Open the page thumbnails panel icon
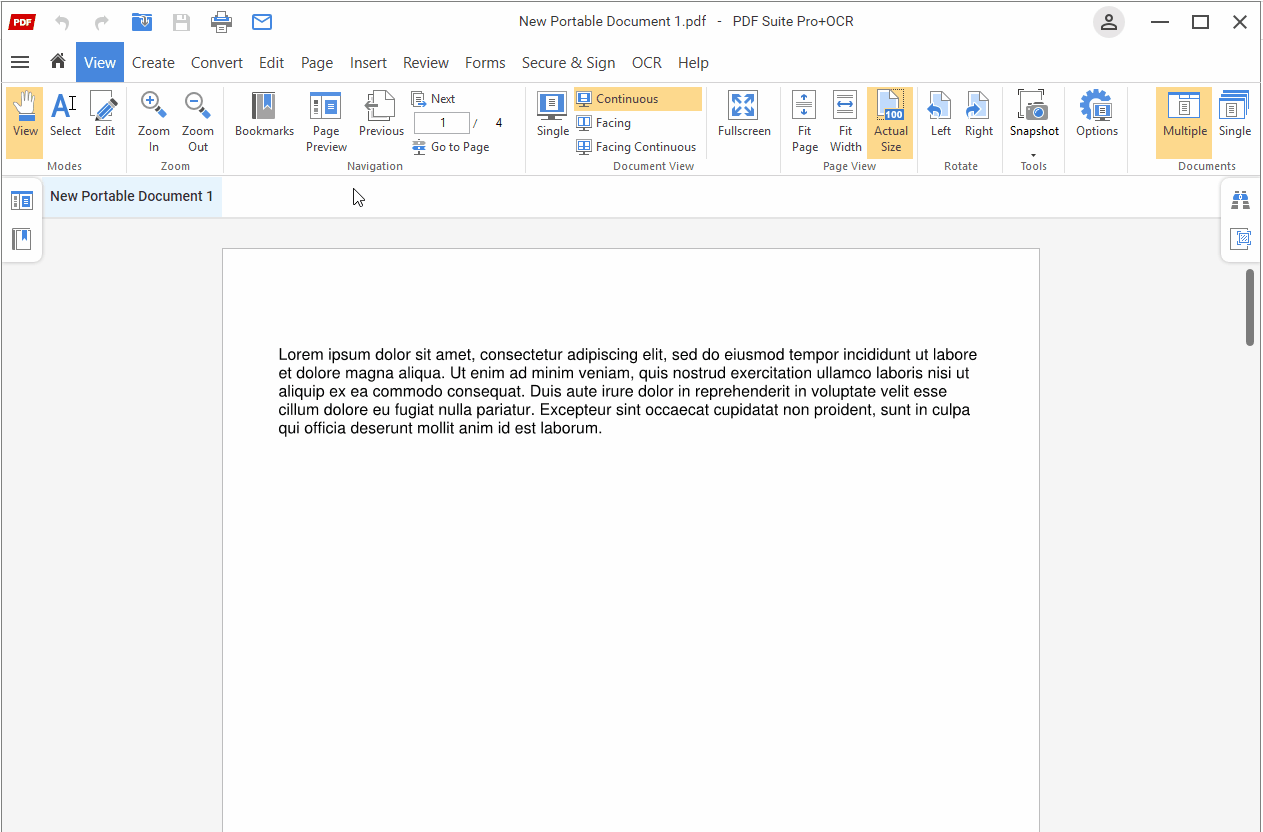The height and width of the screenshot is (832, 1263). click(22, 199)
